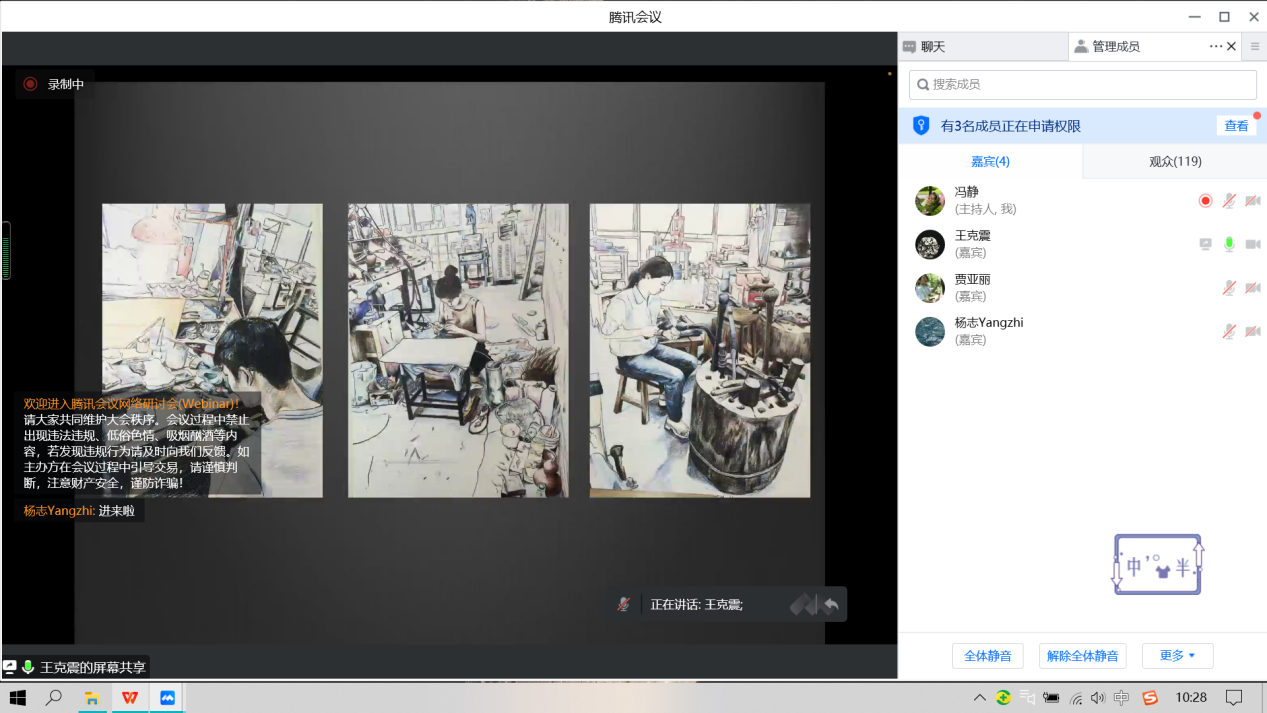The width and height of the screenshot is (1267, 713).
Task: Click 查看 to review permission requests
Action: pyautogui.click(x=1236, y=126)
